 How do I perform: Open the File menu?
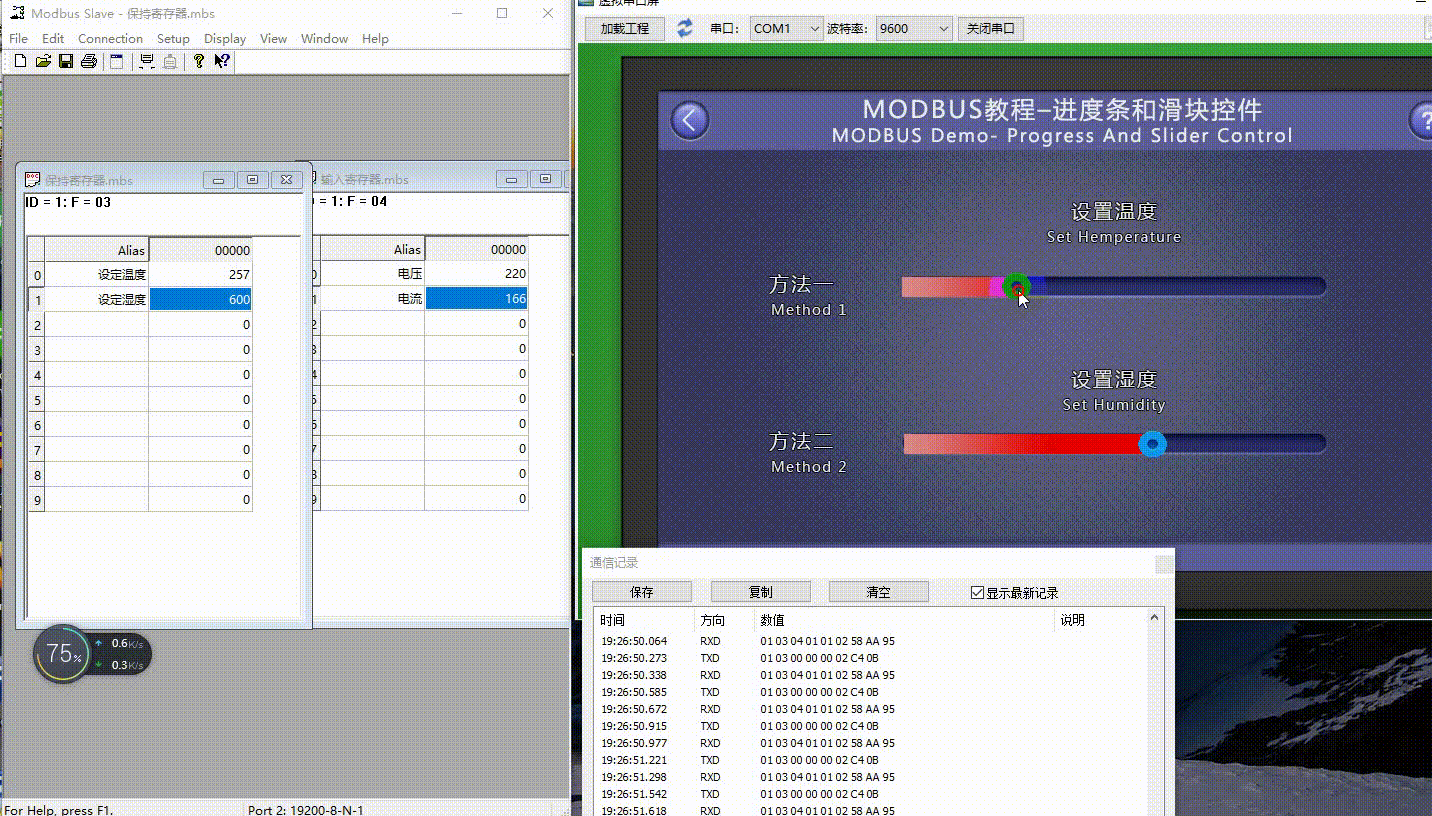pos(18,39)
